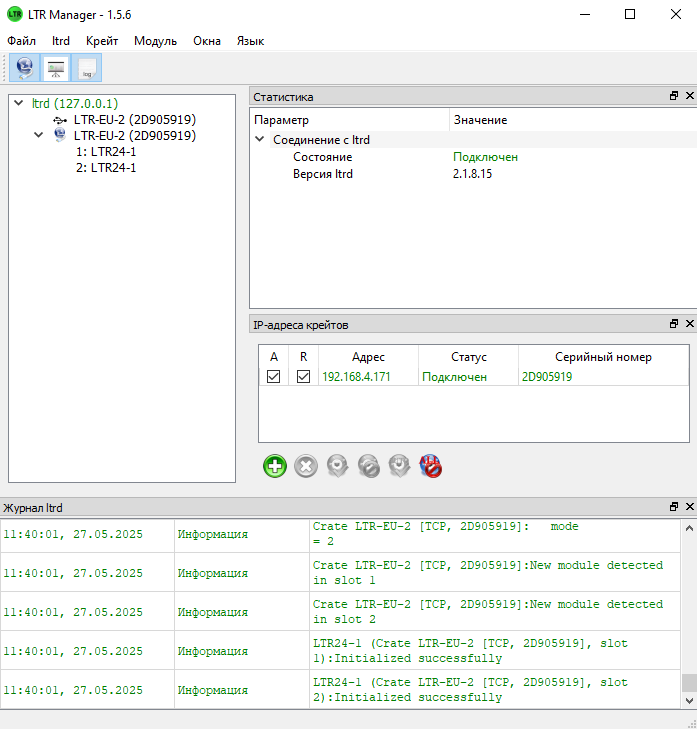Viewport: 697px width, 729px height.
Task: Close the Журнал ltrd panel
Action: 690,507
